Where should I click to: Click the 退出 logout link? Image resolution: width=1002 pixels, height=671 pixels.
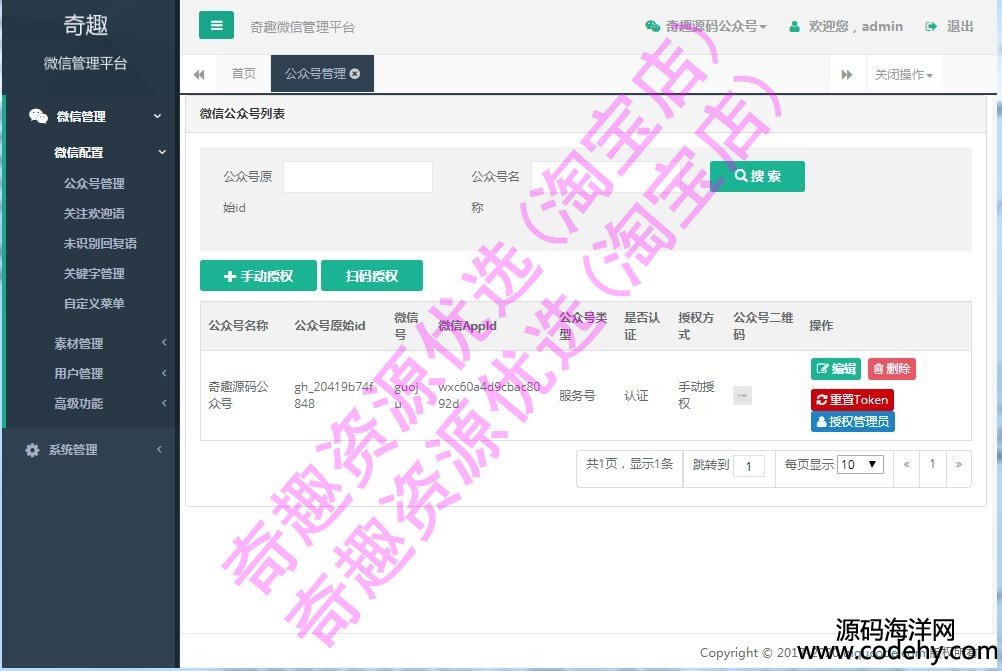960,26
